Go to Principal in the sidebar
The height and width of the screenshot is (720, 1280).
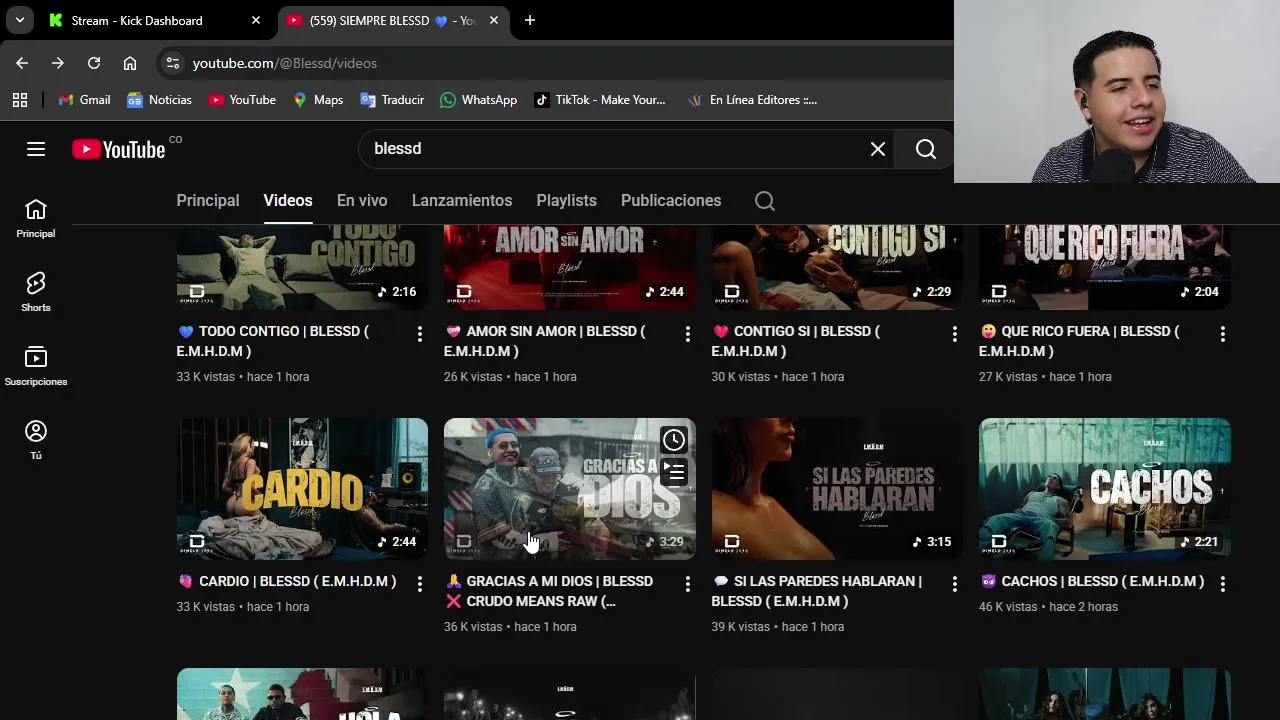pos(36,219)
